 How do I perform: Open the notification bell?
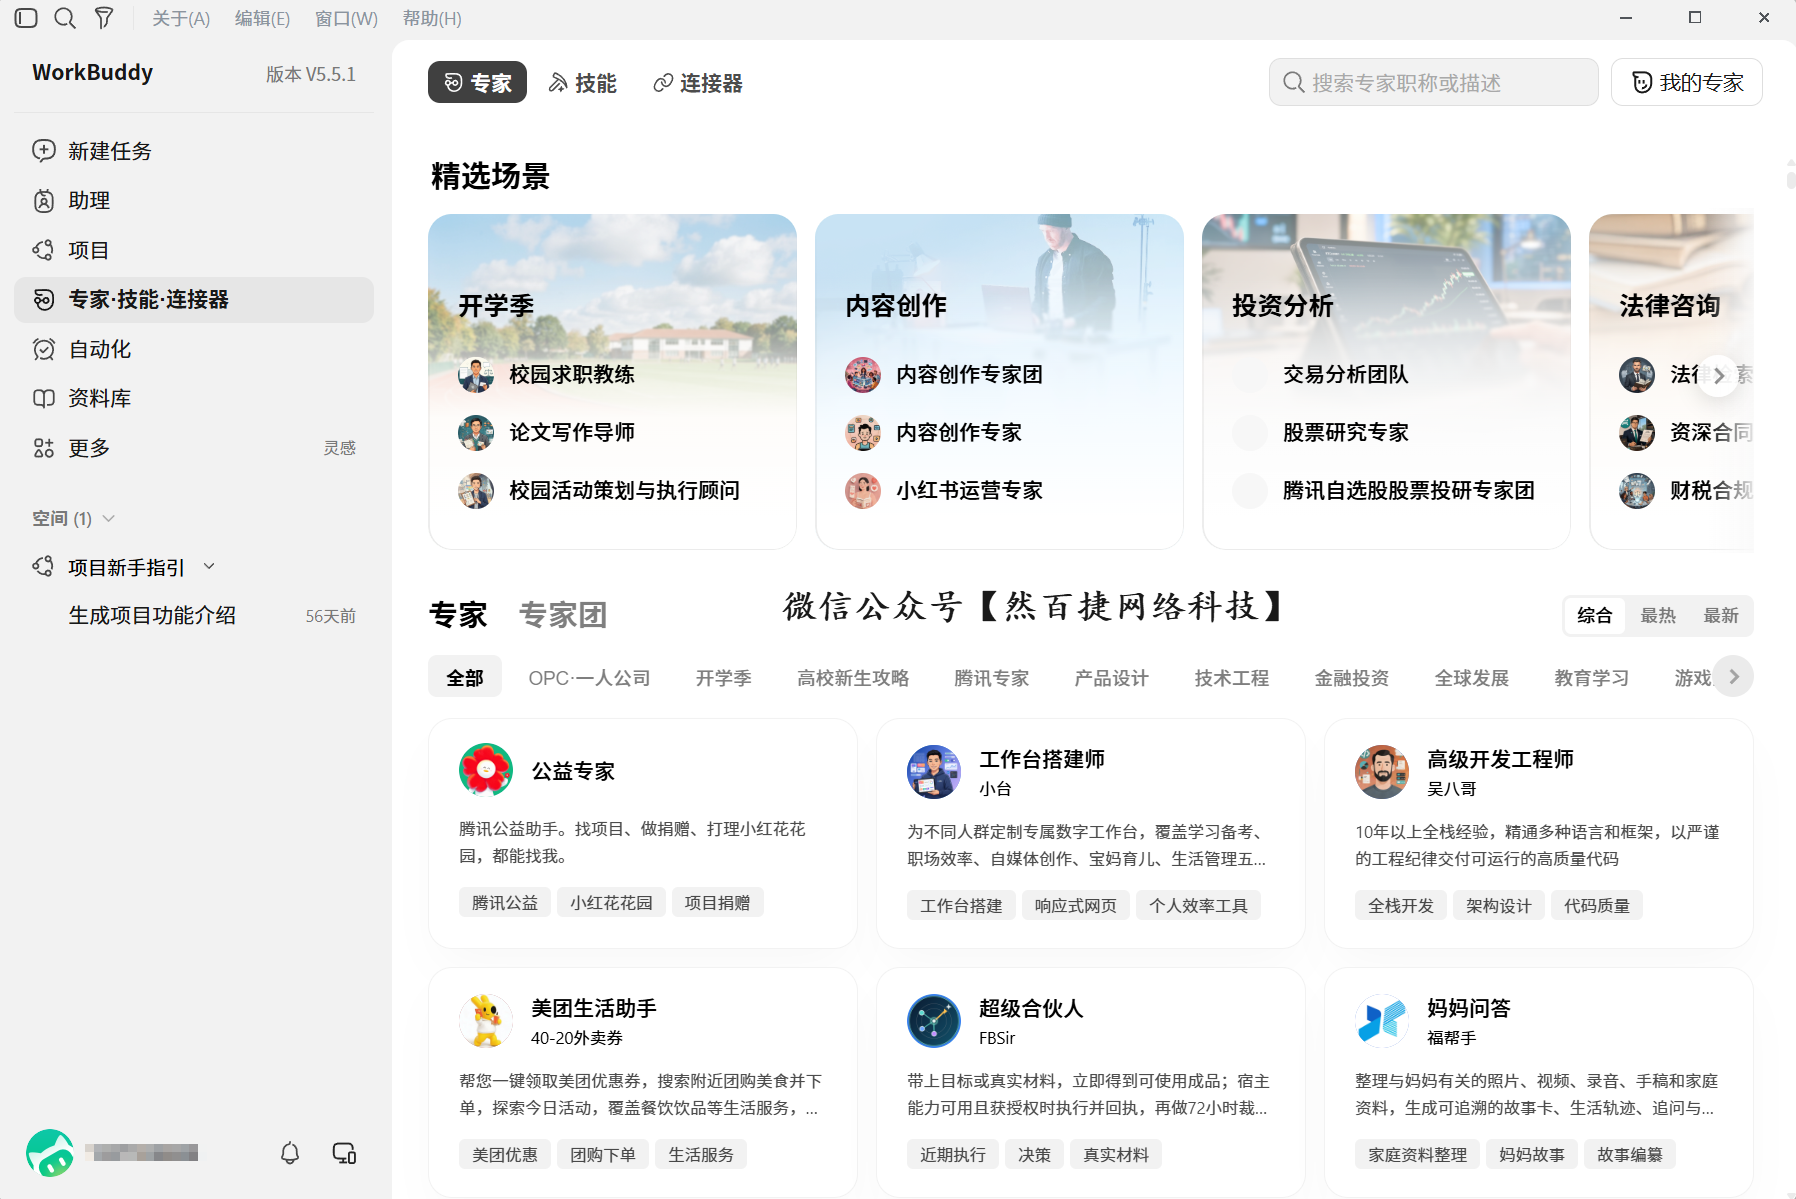click(x=290, y=1153)
